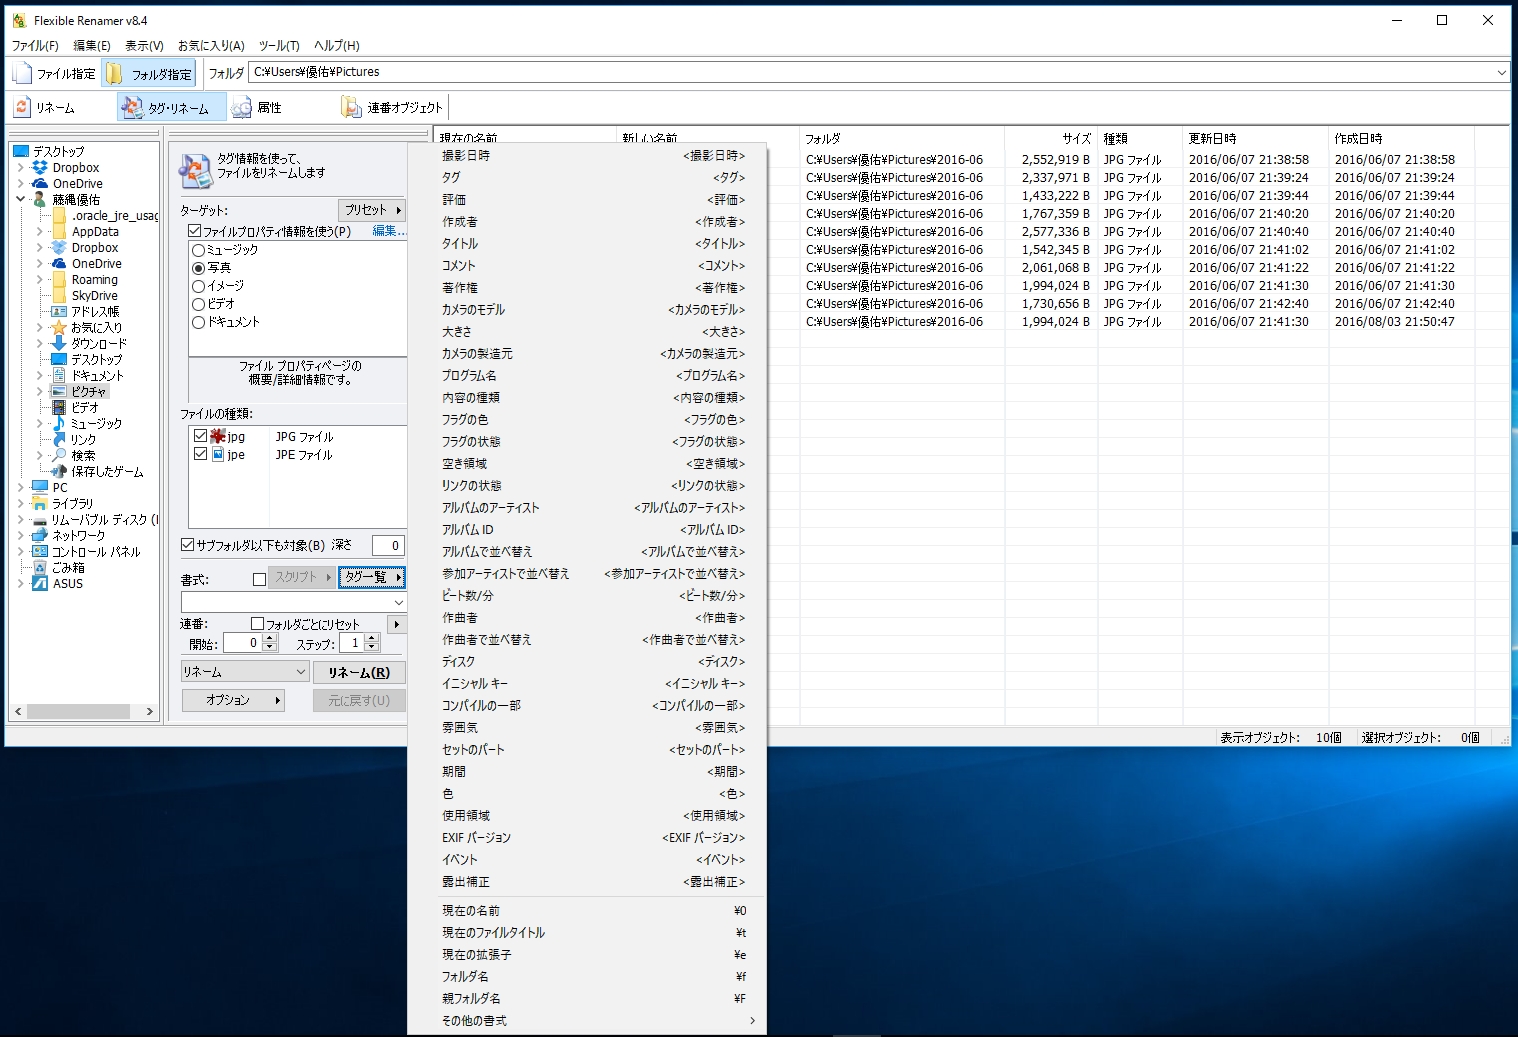Click the プリセット button

[372, 210]
